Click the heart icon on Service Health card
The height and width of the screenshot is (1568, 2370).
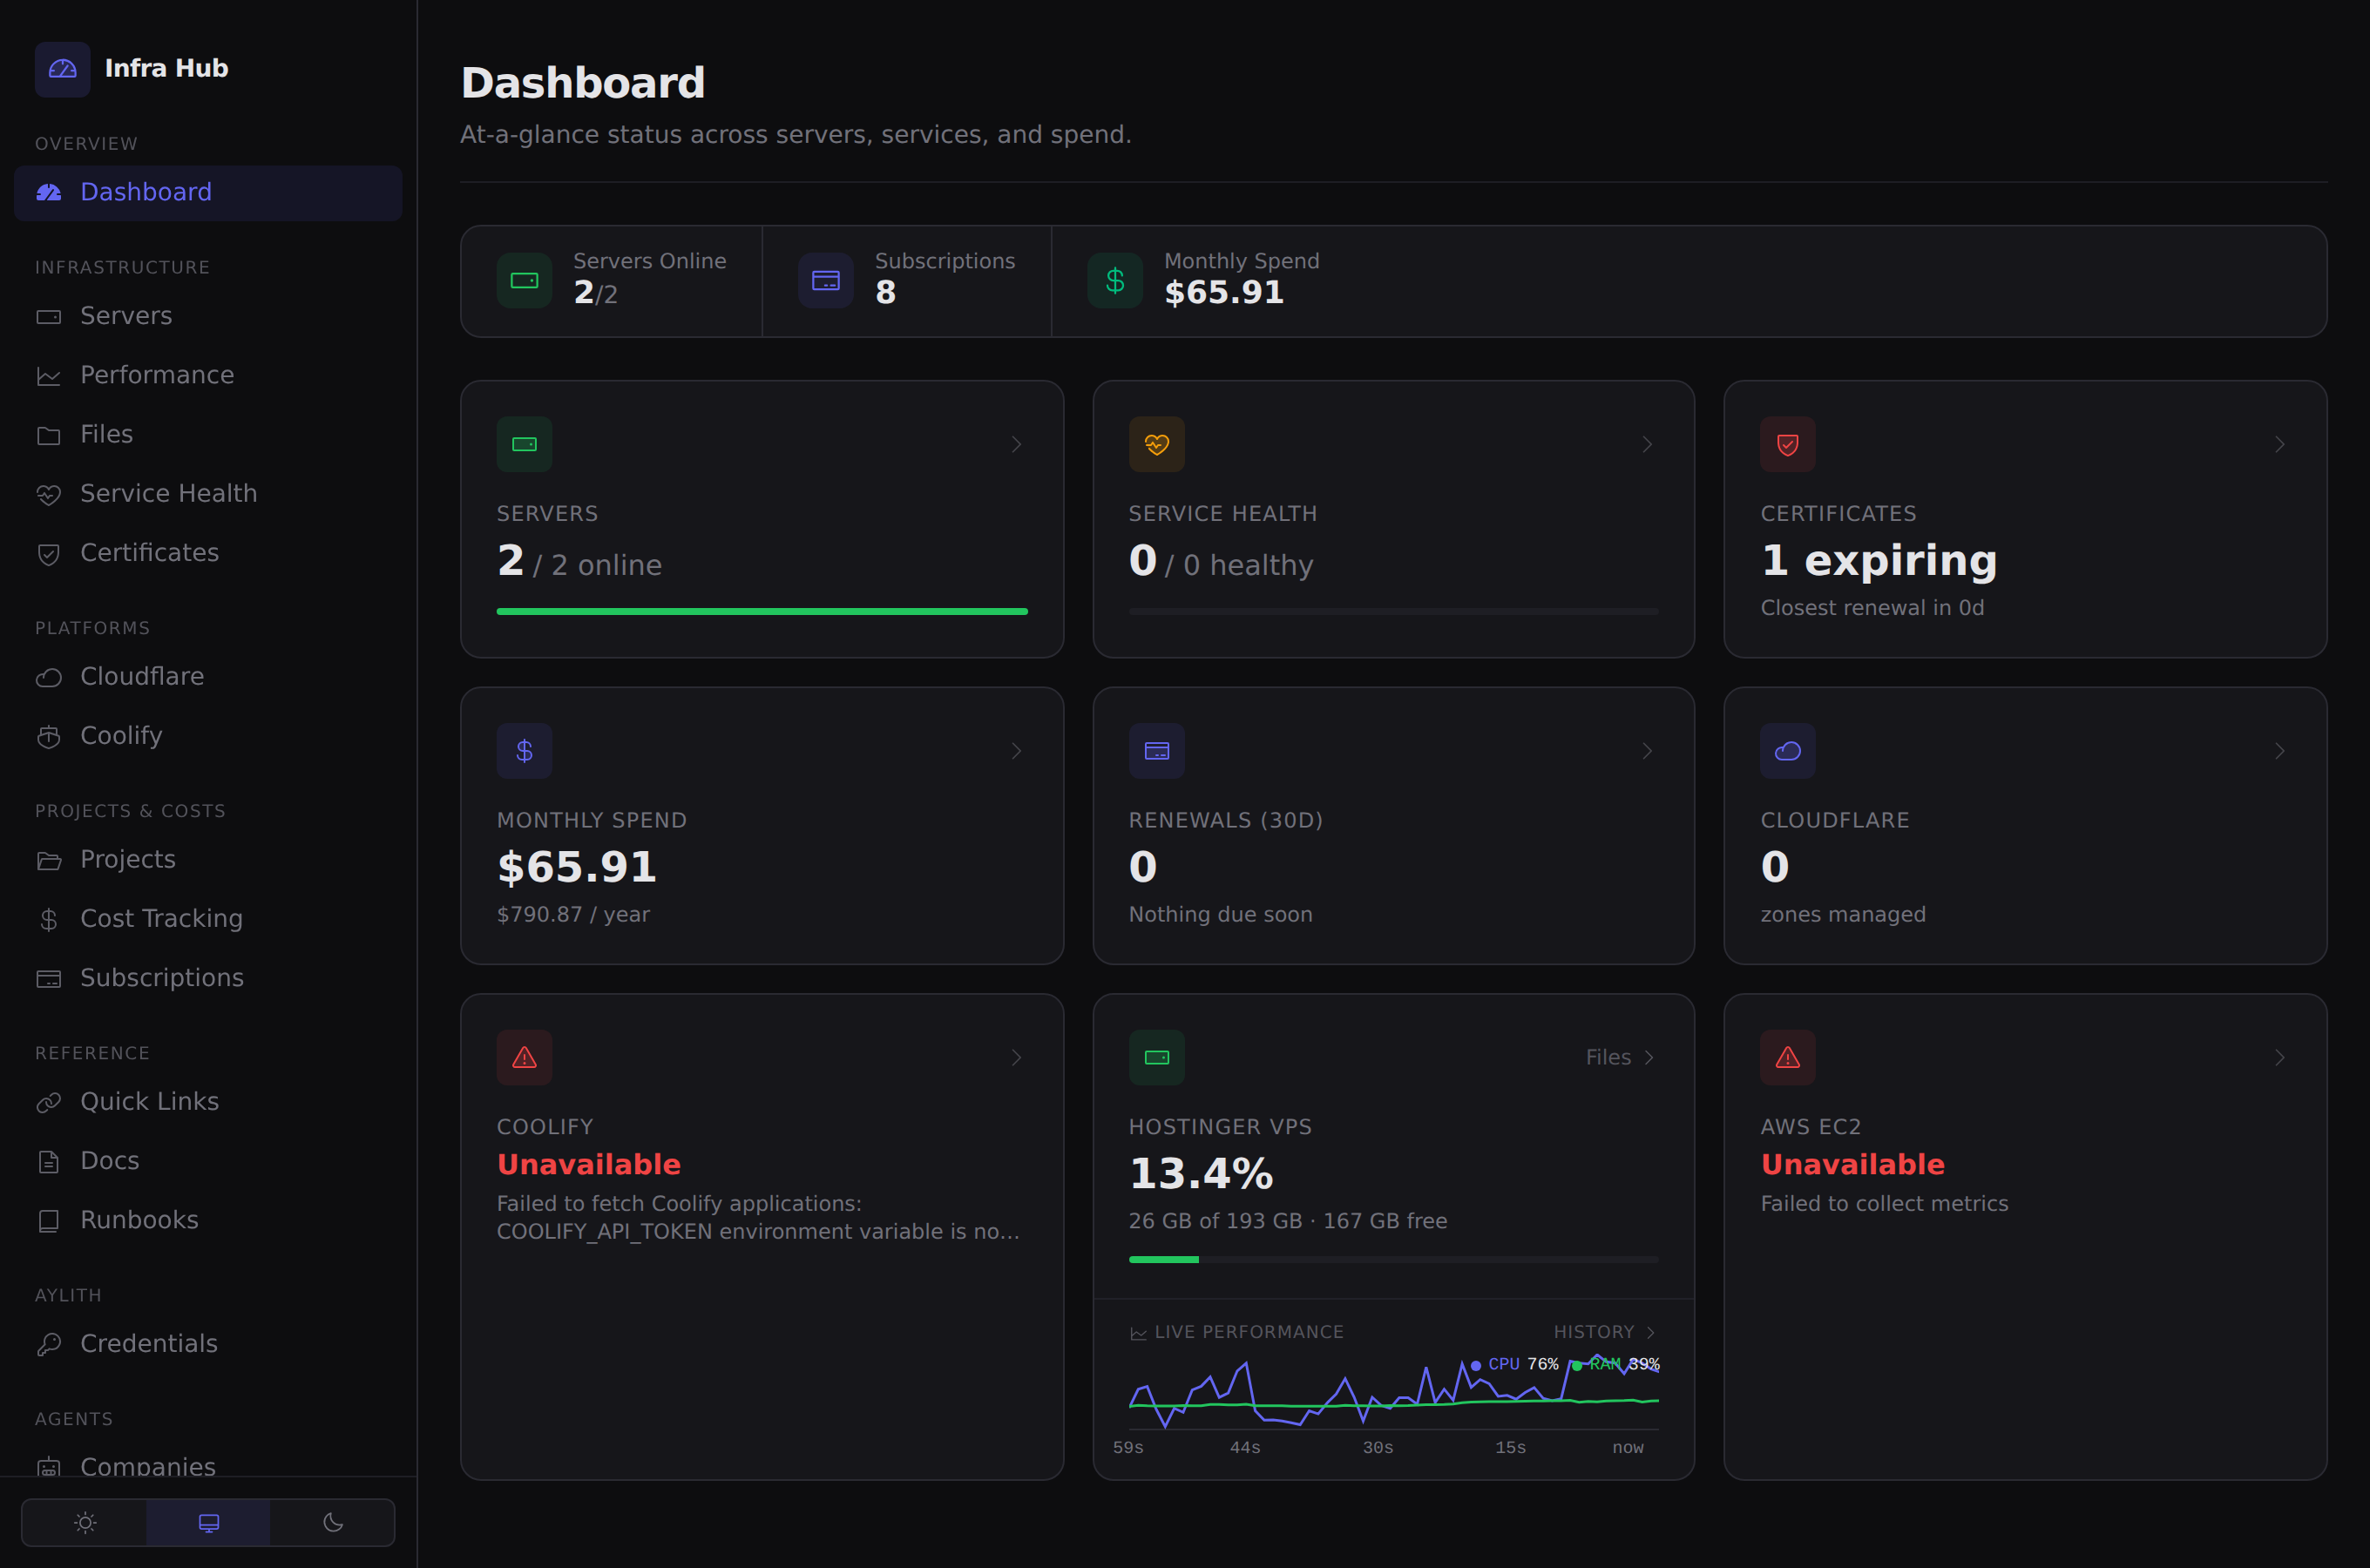(1156, 444)
